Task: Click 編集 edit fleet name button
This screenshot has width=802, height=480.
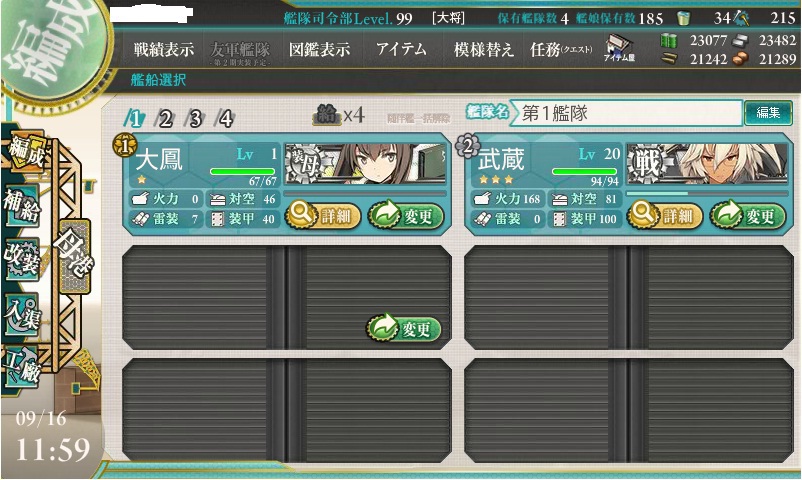Action: click(768, 113)
